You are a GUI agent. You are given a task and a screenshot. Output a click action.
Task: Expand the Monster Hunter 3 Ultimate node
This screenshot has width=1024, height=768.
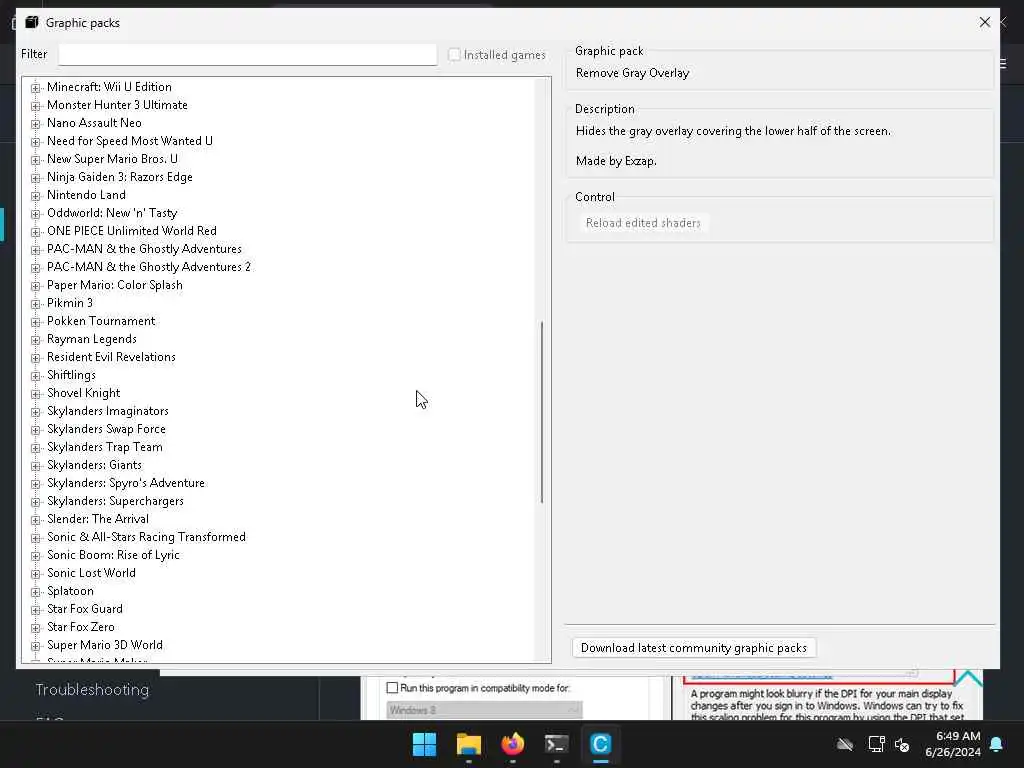pyautogui.click(x=35, y=106)
